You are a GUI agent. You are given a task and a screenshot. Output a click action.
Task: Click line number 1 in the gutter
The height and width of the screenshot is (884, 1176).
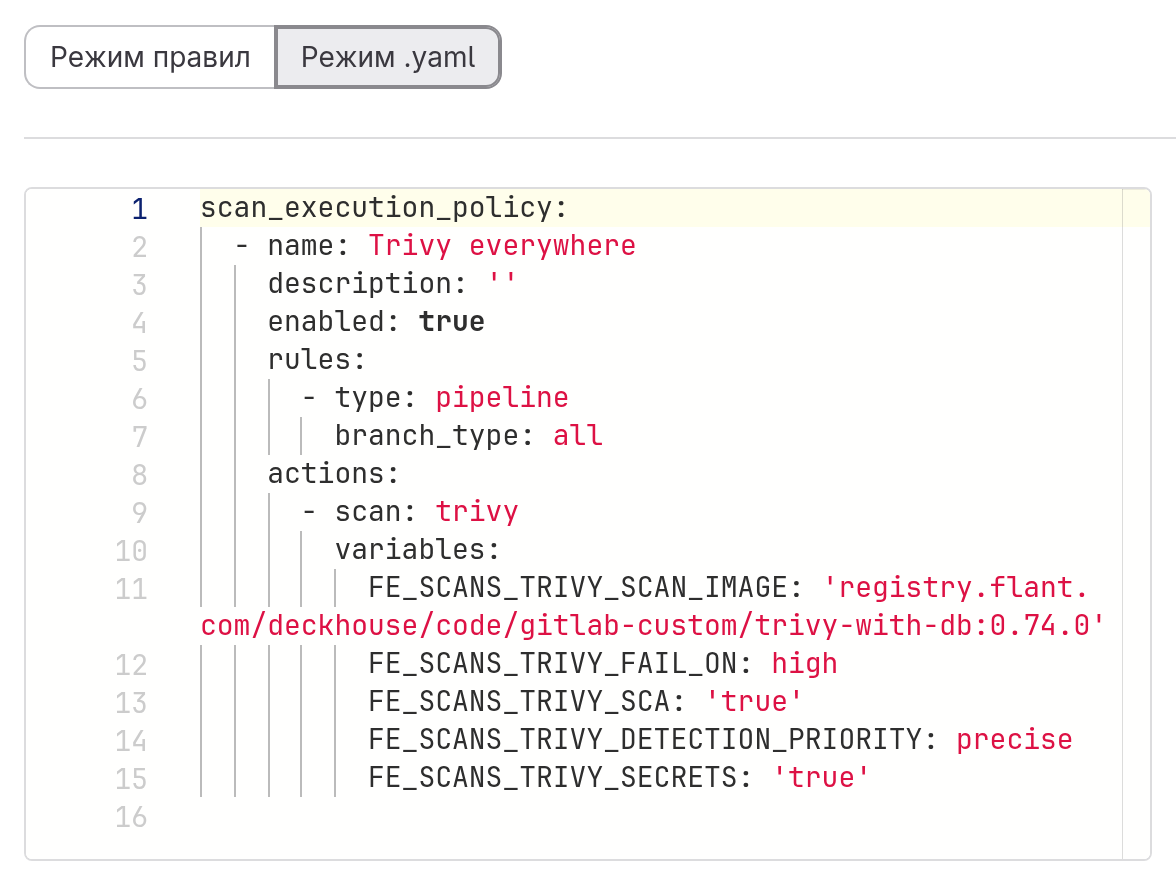pos(140,209)
